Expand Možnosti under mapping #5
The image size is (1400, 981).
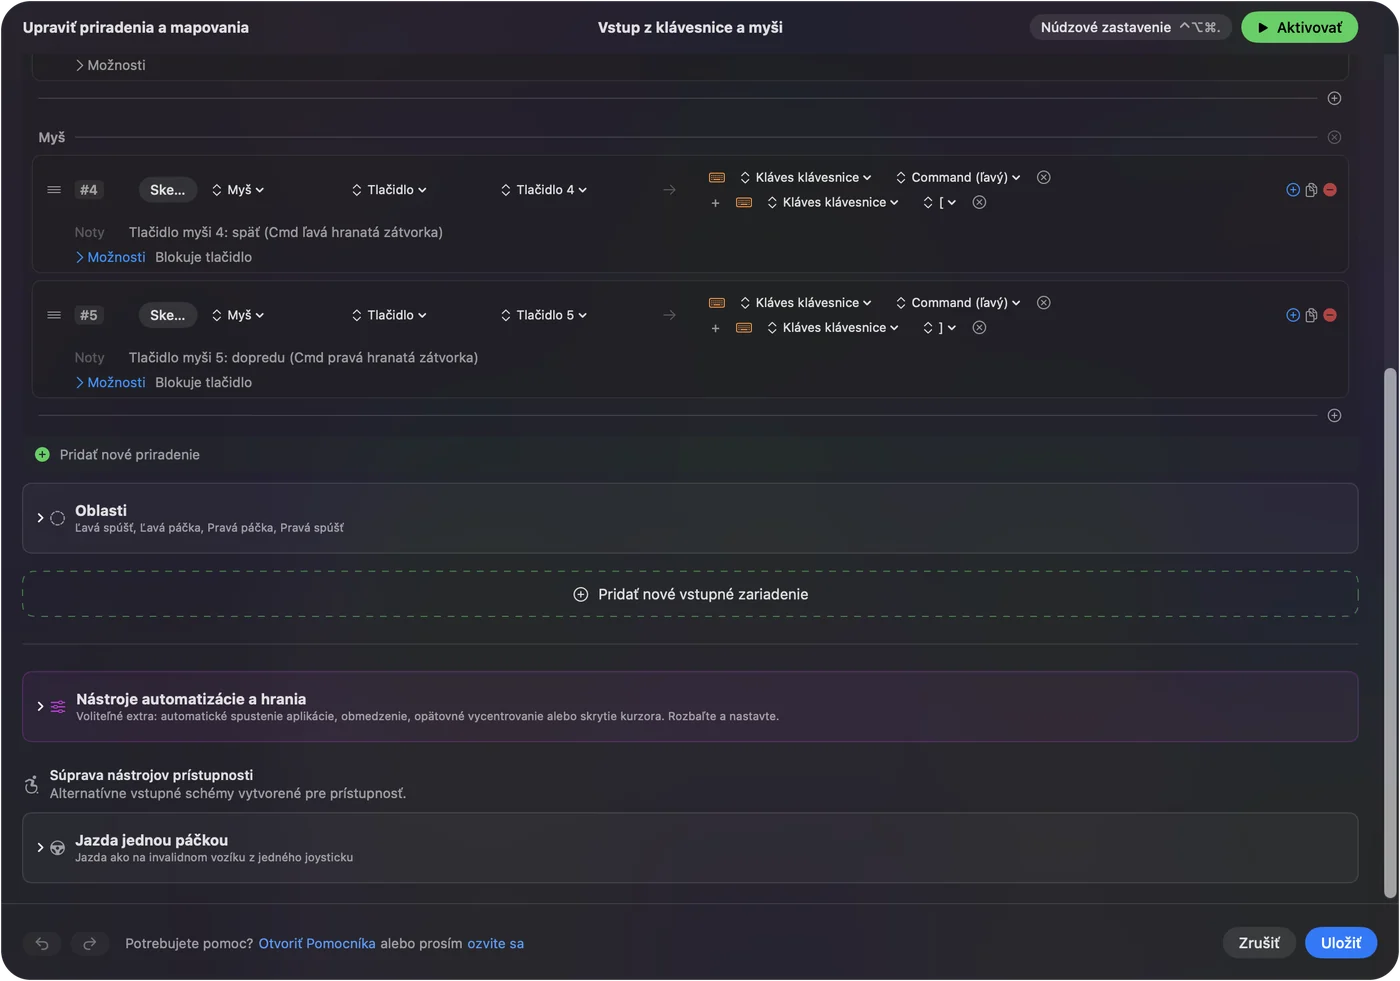point(110,382)
